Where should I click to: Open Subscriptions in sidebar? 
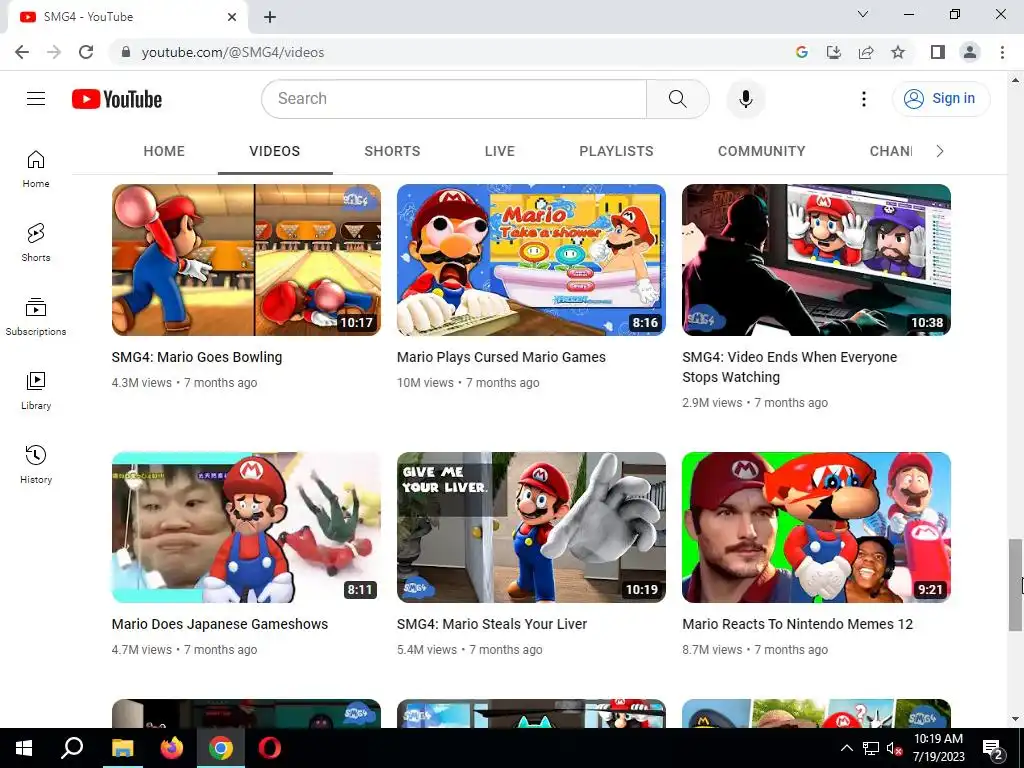(36, 317)
